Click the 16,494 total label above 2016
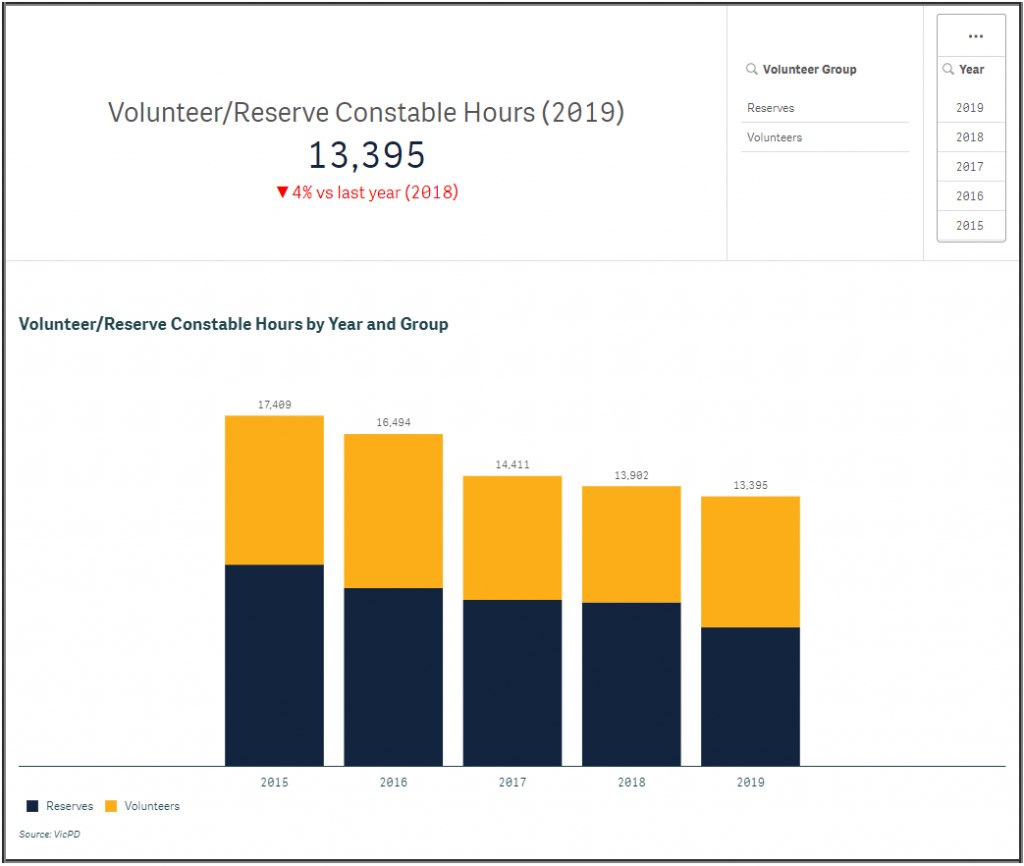Image resolution: width=1024 pixels, height=866 pixels. [x=393, y=423]
